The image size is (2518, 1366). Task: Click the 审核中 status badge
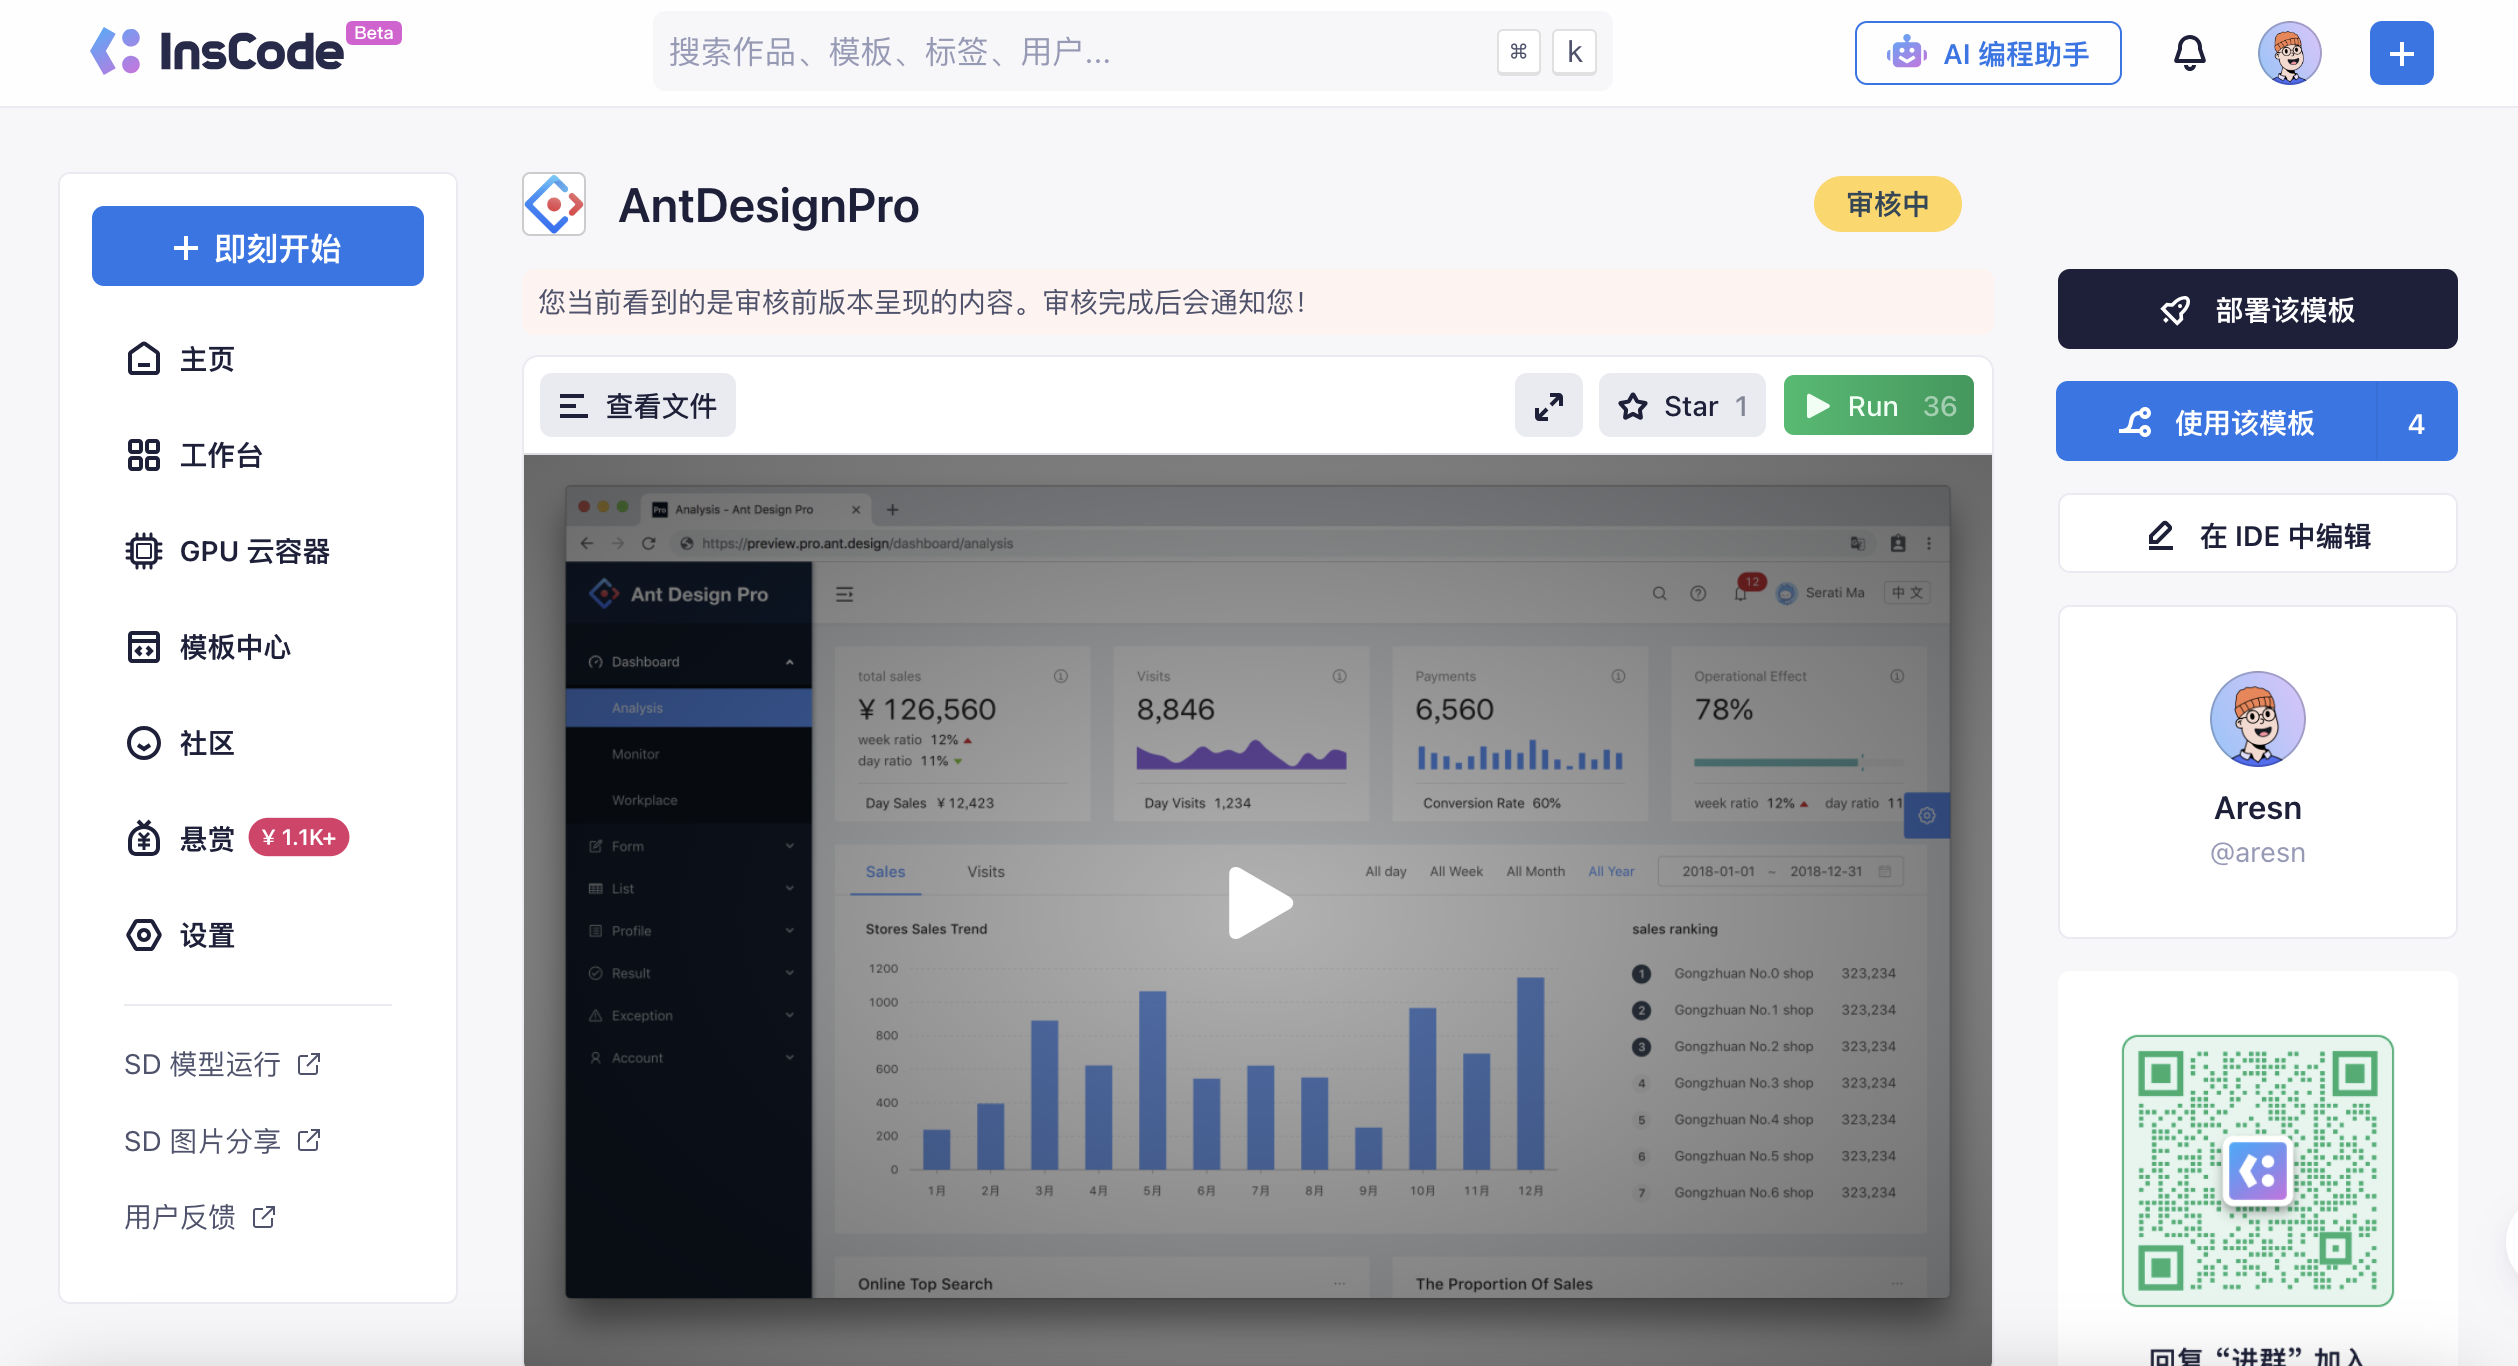(1887, 204)
